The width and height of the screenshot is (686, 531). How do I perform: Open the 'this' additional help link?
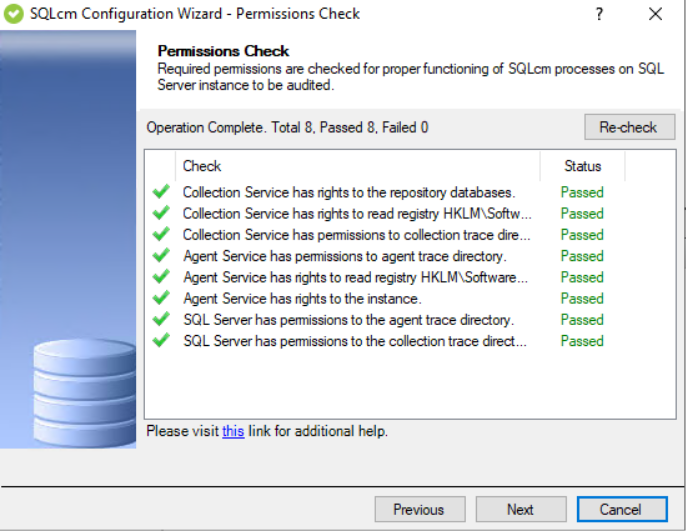coord(233,431)
